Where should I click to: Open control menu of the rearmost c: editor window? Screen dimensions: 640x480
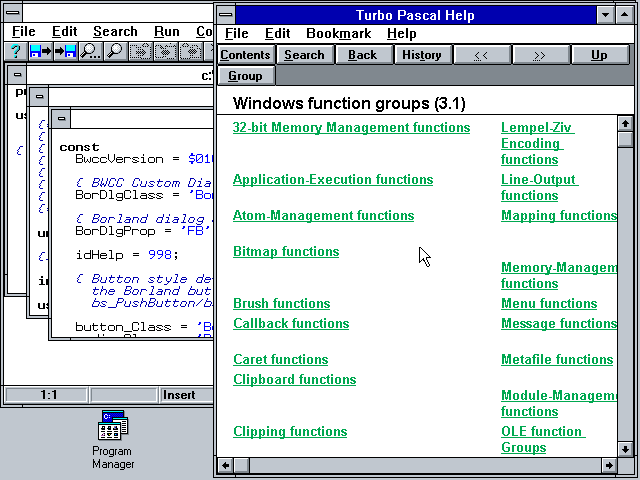[17, 75]
